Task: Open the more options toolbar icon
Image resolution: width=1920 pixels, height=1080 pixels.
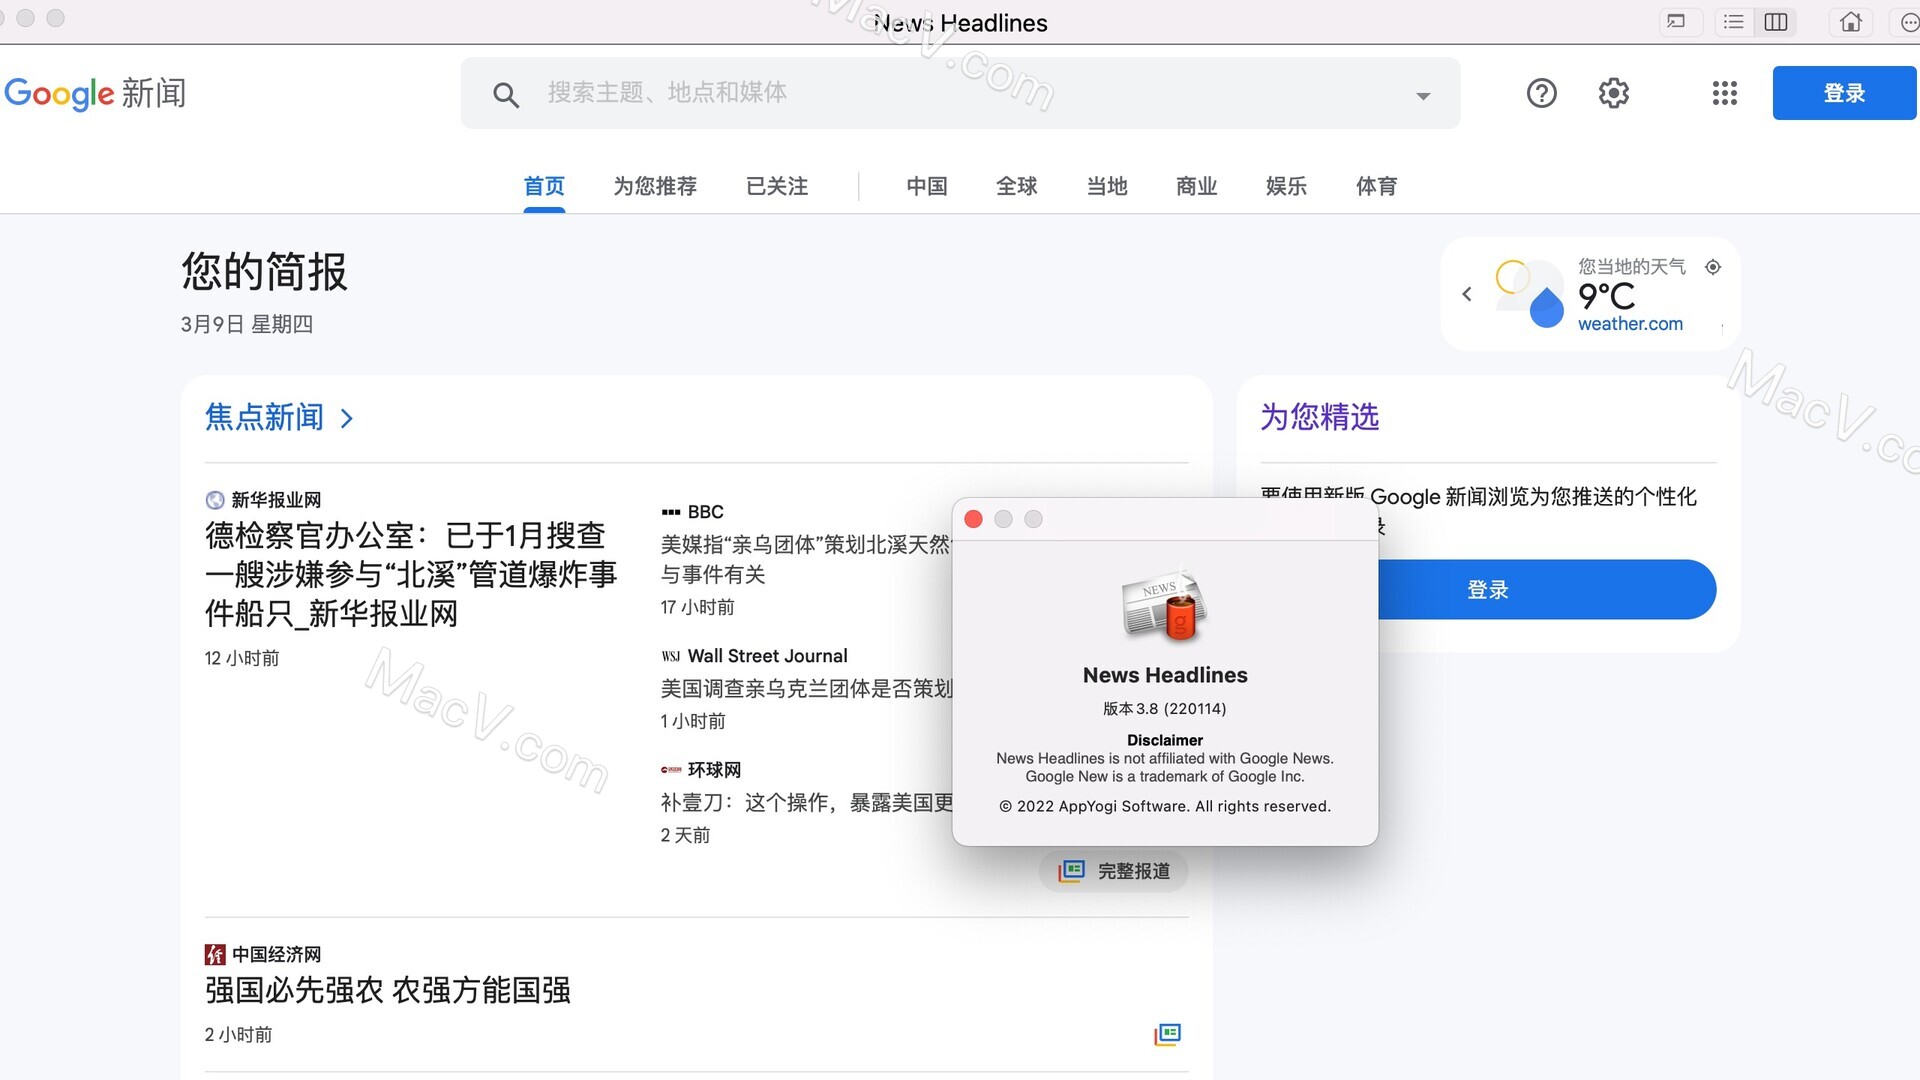Action: 1908,22
